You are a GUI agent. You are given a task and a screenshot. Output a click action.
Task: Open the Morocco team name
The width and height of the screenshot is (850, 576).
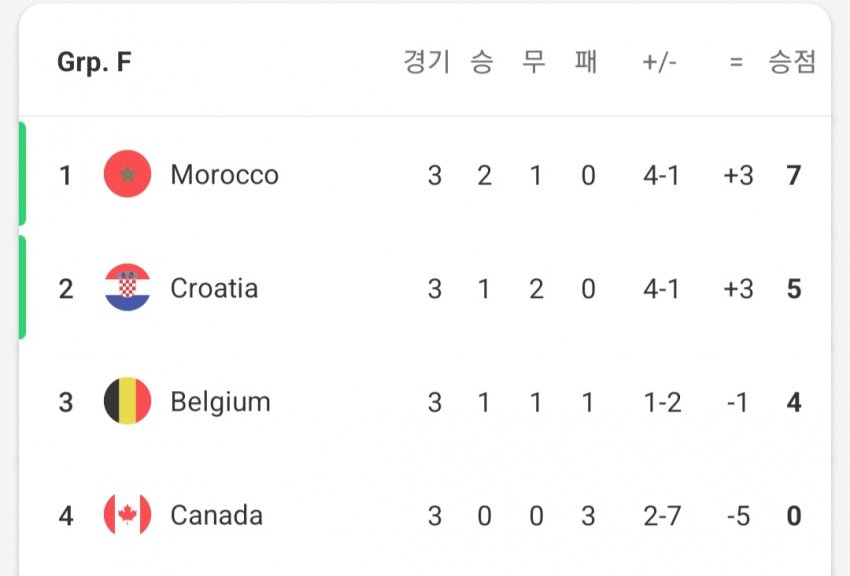point(224,175)
